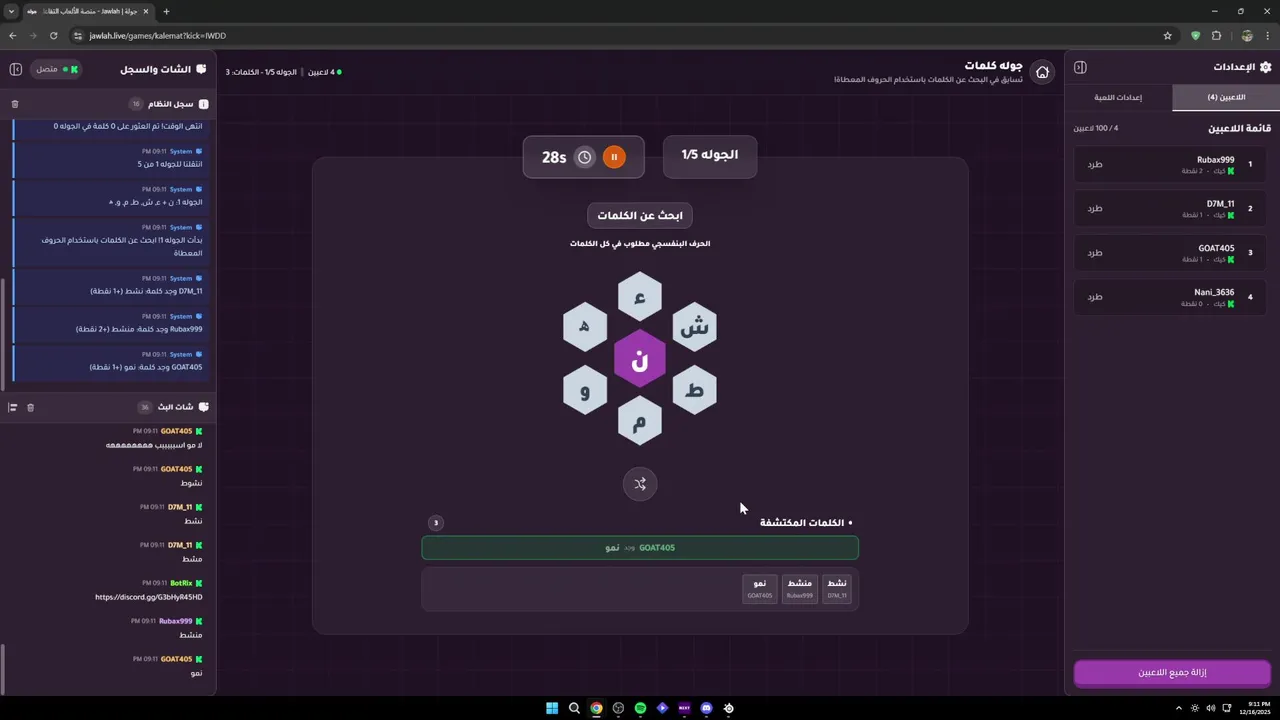Viewport: 1280px width, 720px height.
Task: Click player row Rubax999 name
Action: [x=1215, y=160]
